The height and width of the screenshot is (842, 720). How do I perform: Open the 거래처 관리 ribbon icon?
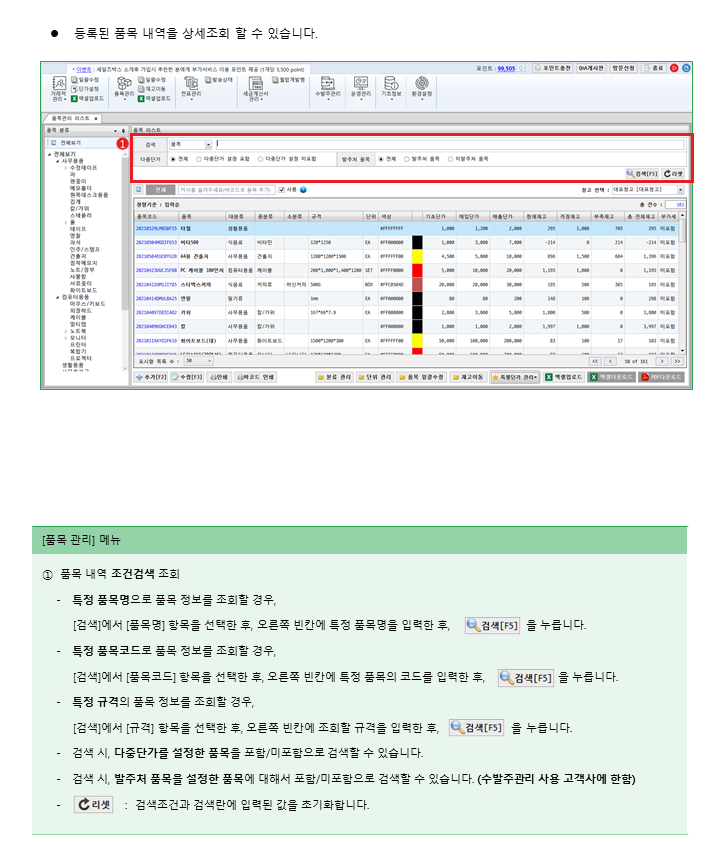point(58,89)
